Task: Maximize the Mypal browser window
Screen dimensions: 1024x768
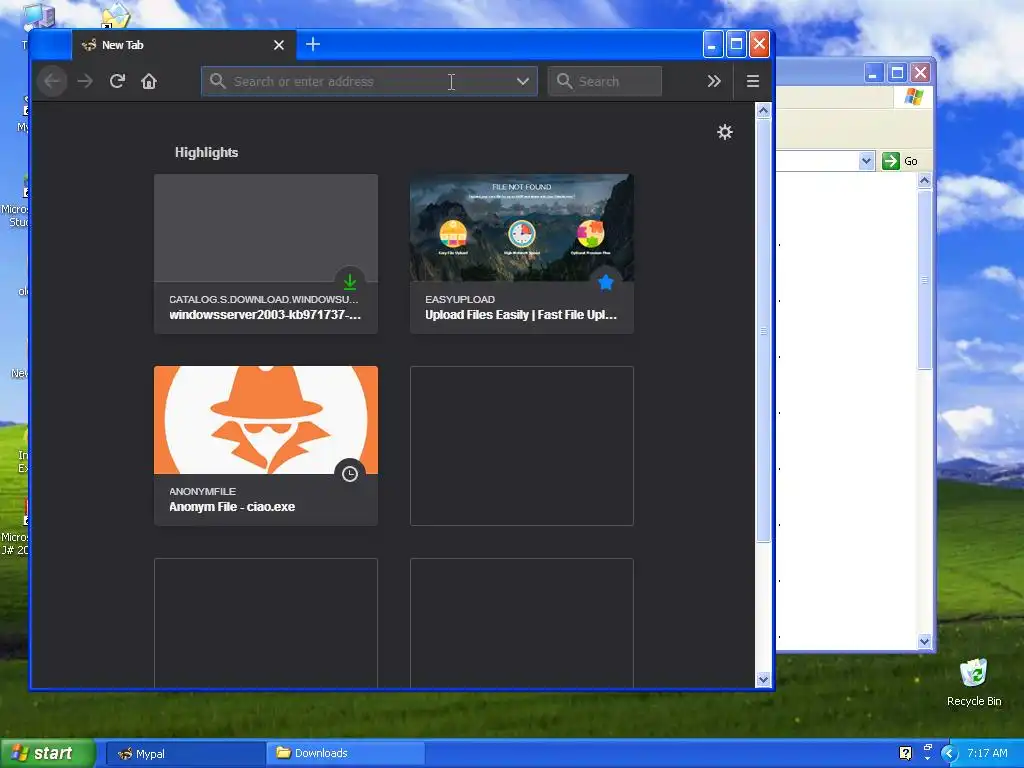Action: tap(736, 44)
